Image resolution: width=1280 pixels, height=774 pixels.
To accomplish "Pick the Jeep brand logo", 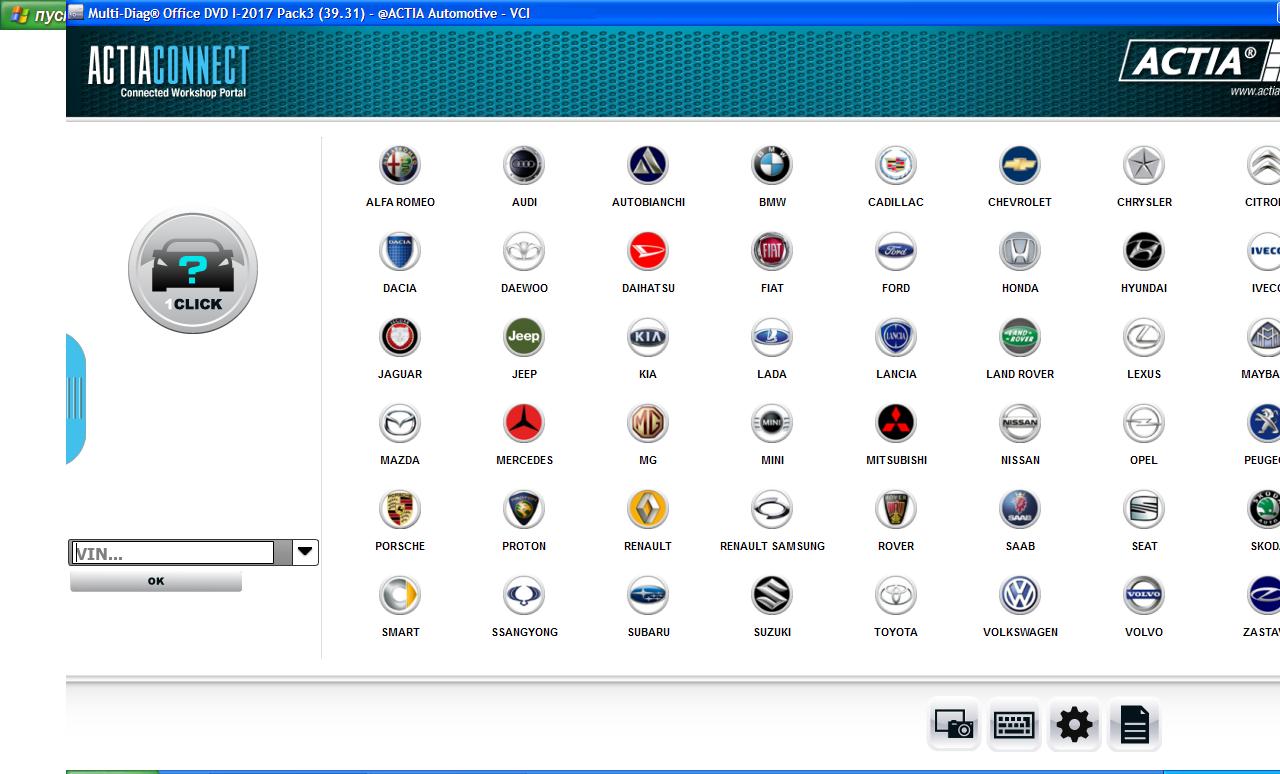I will [524, 337].
